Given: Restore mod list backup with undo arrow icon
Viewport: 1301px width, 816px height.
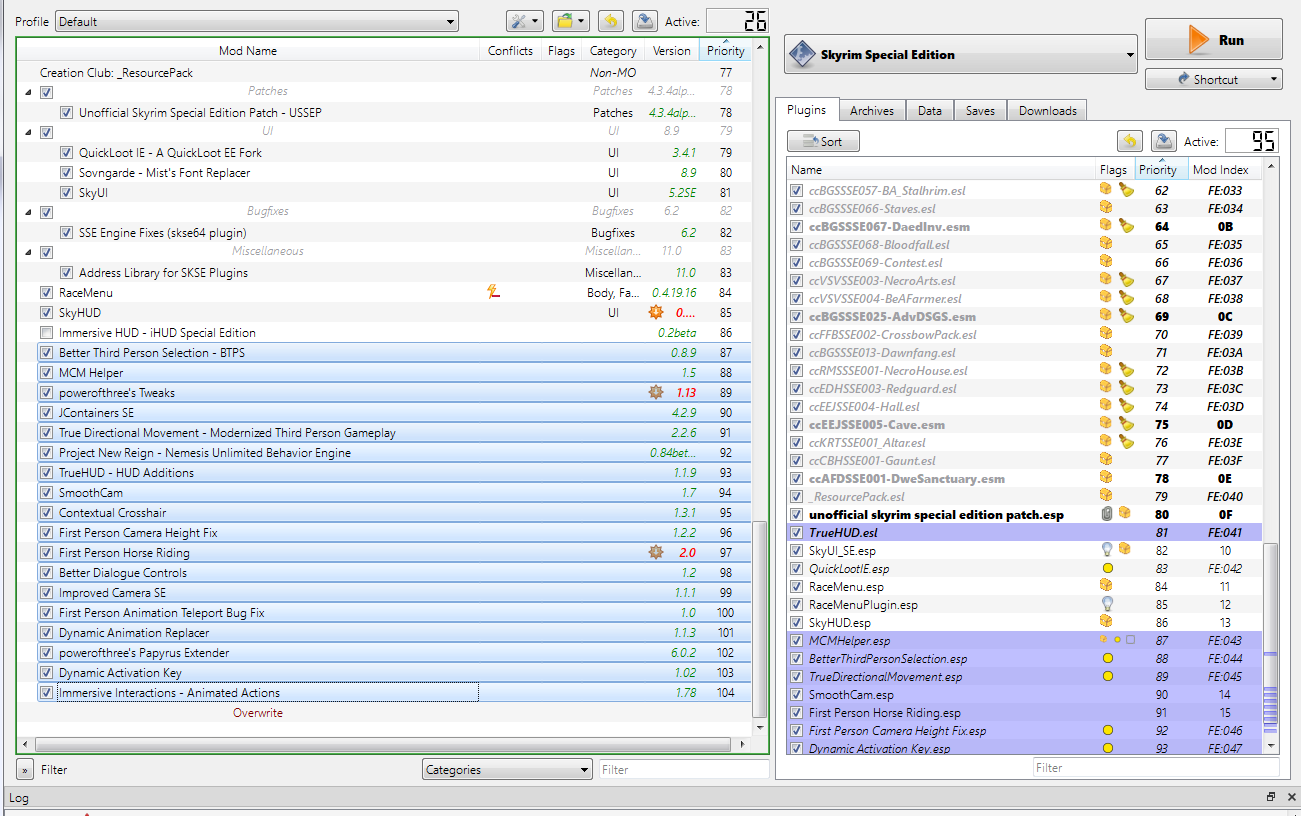Looking at the screenshot, I should click(x=610, y=21).
